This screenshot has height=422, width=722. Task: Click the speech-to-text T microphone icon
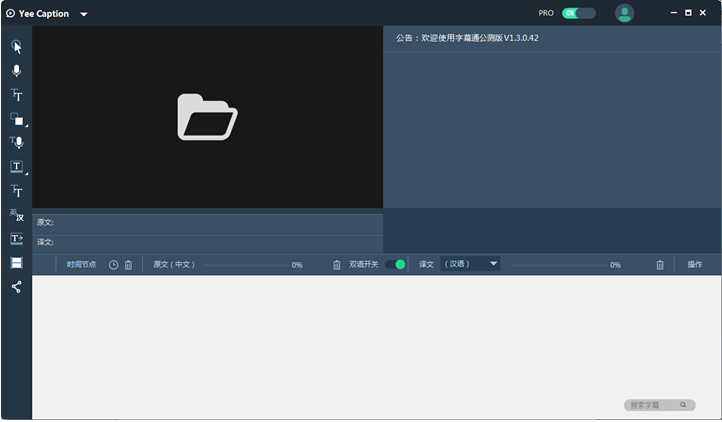click(x=17, y=142)
